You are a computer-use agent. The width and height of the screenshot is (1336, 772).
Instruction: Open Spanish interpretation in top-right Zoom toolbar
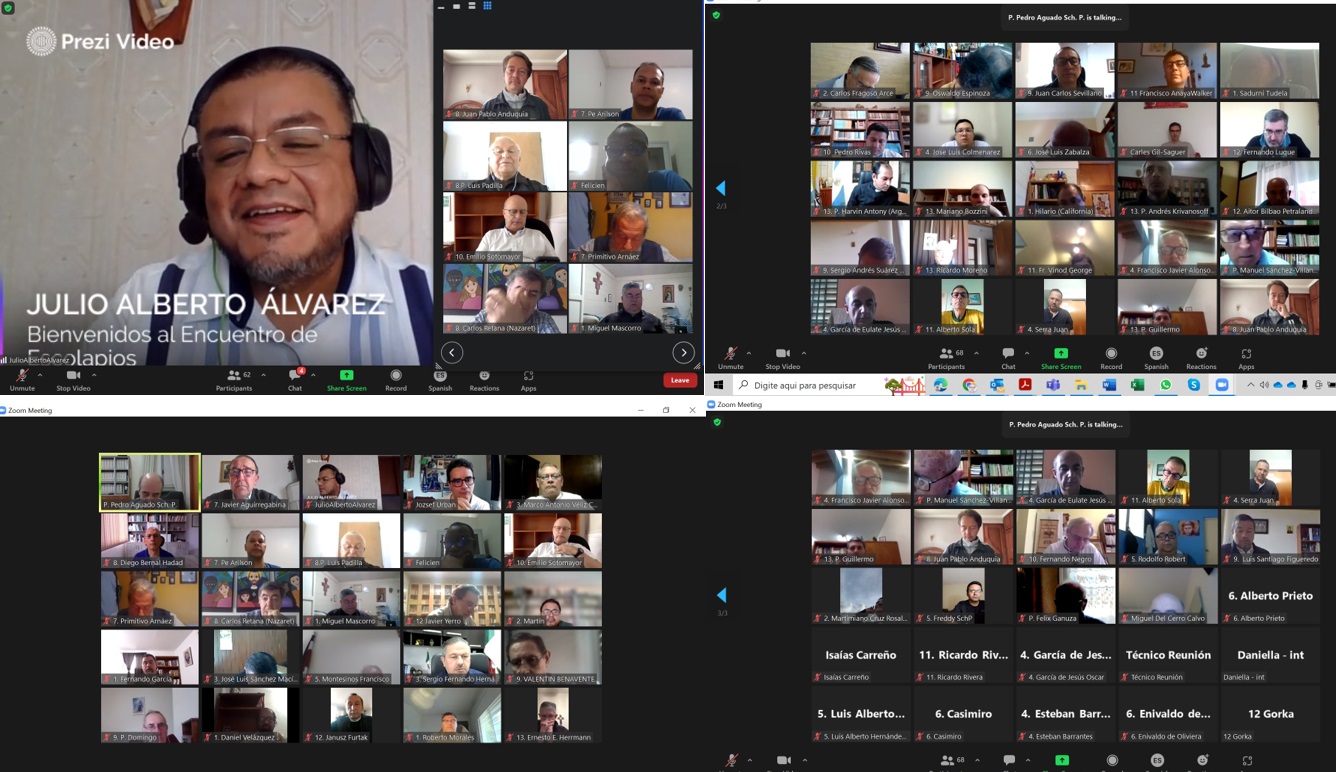click(x=1156, y=358)
